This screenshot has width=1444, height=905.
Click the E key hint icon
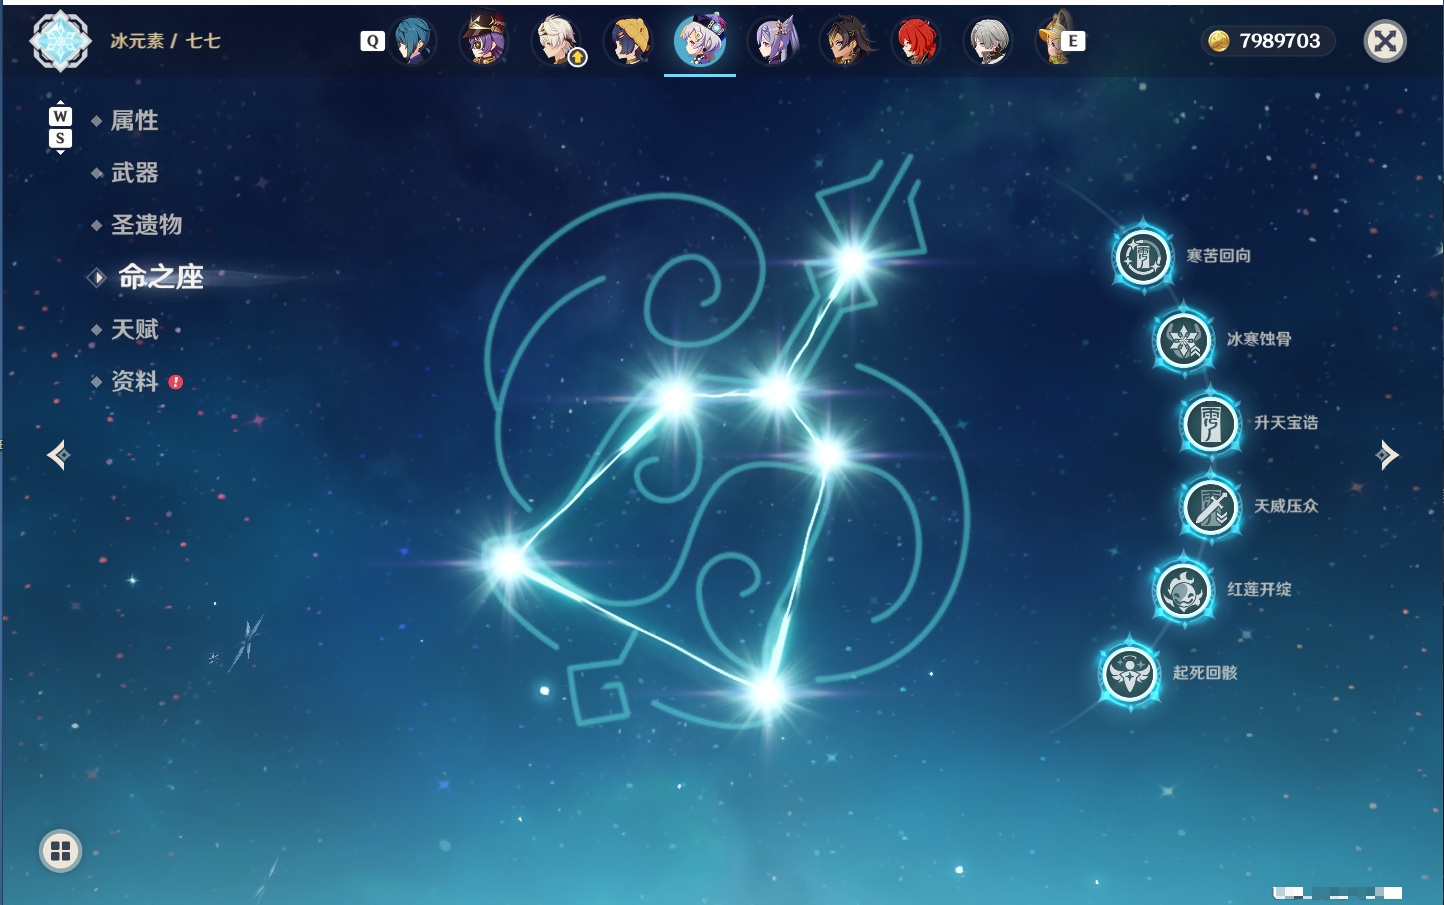tap(1073, 41)
